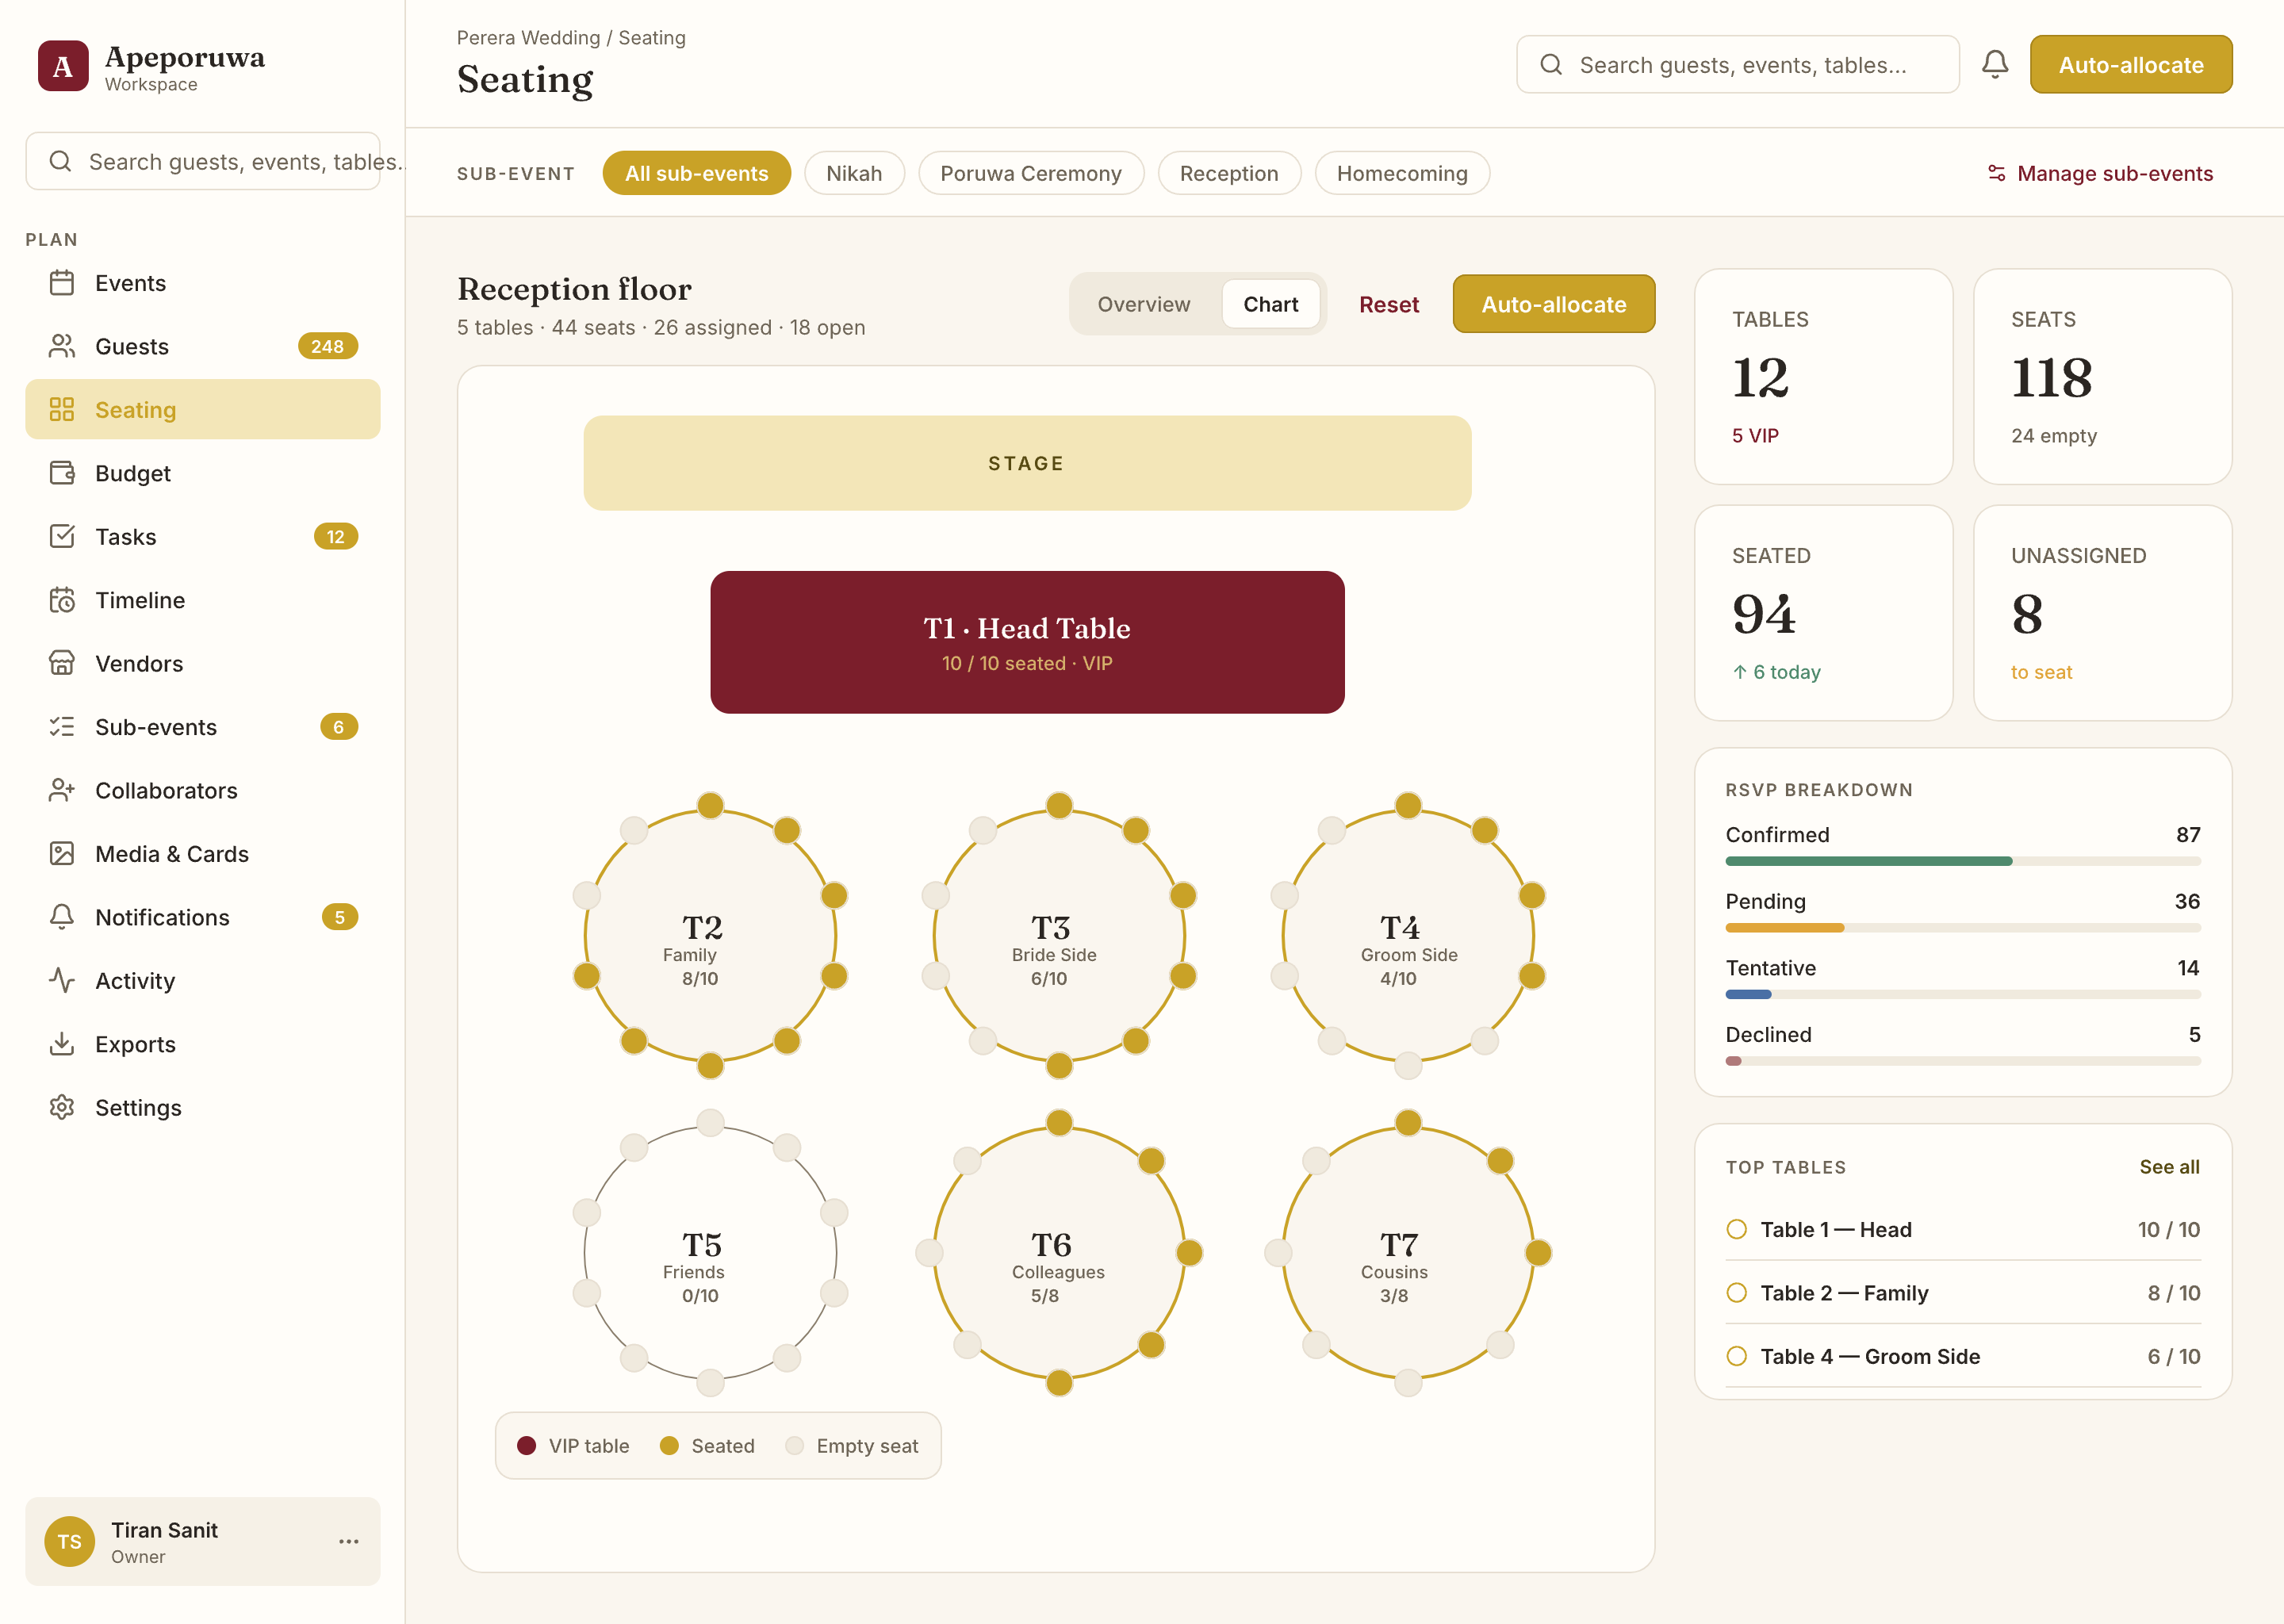This screenshot has width=2284, height=1624.
Task: Filter by Poruwa Ceremony sub-event
Action: click(1030, 173)
